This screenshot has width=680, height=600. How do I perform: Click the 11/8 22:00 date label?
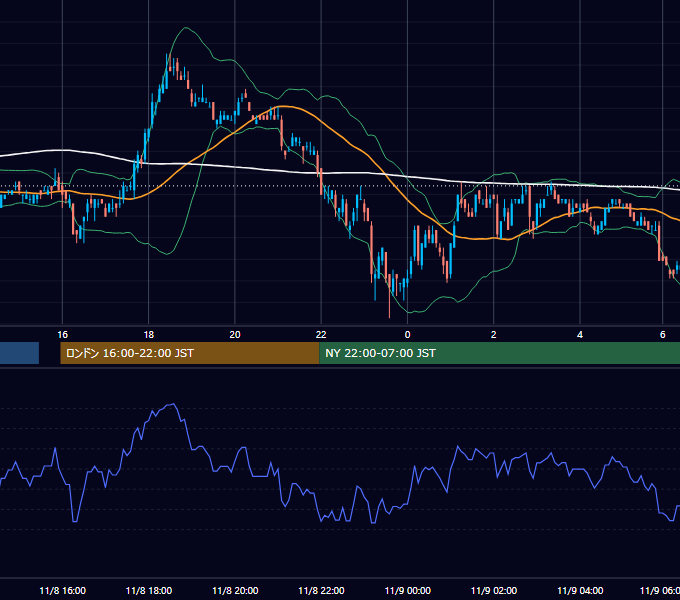click(321, 590)
